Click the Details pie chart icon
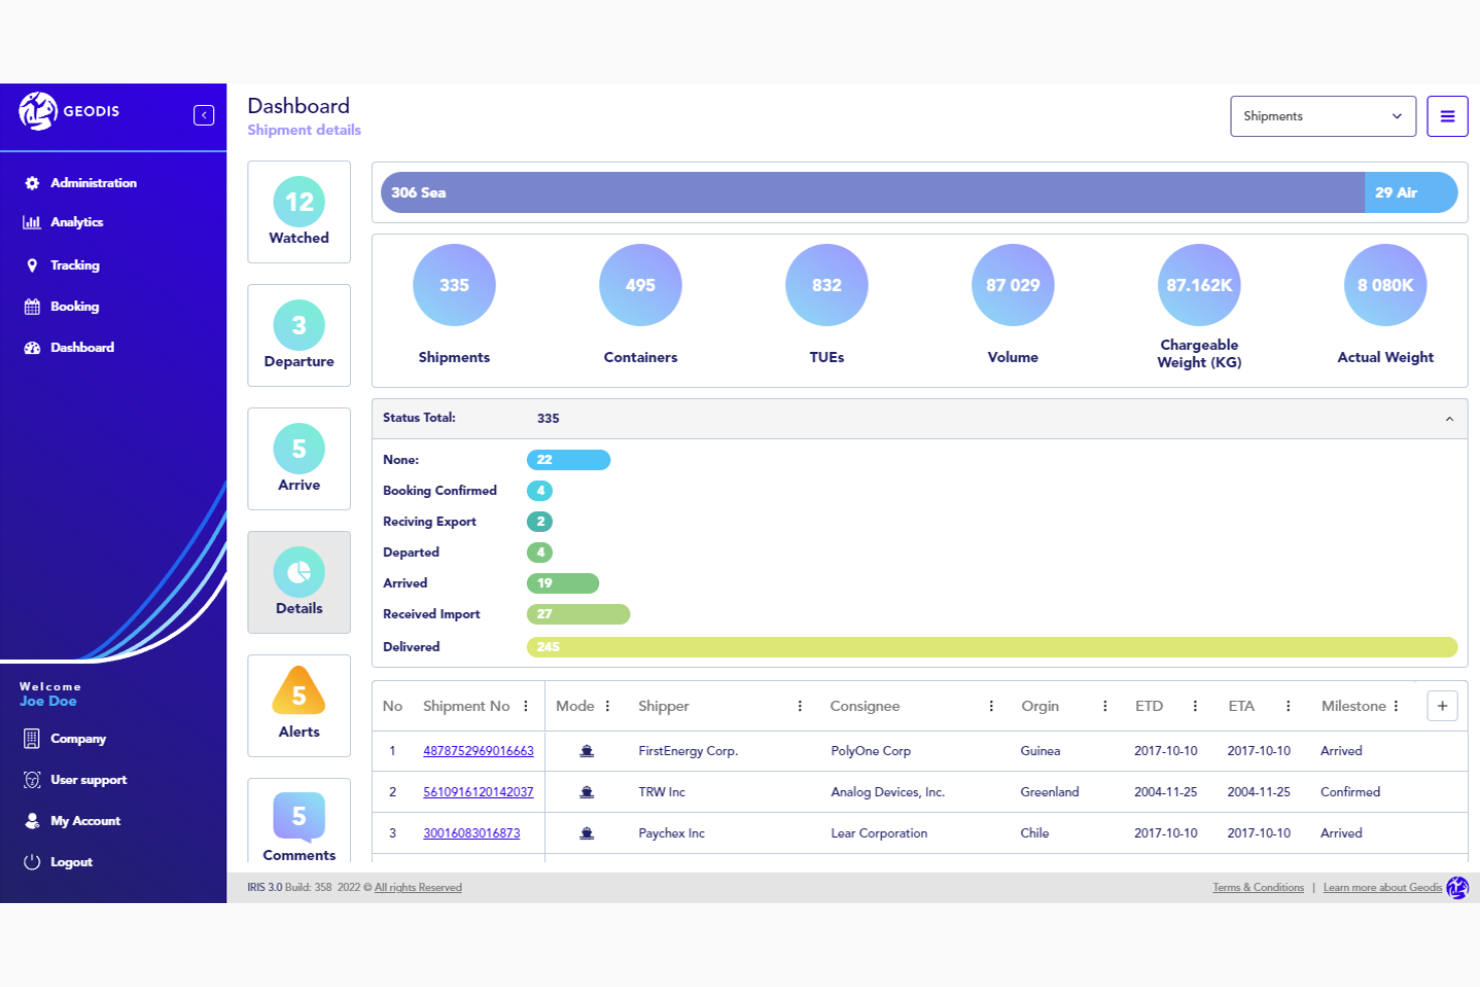The image size is (1480, 987). (x=299, y=572)
